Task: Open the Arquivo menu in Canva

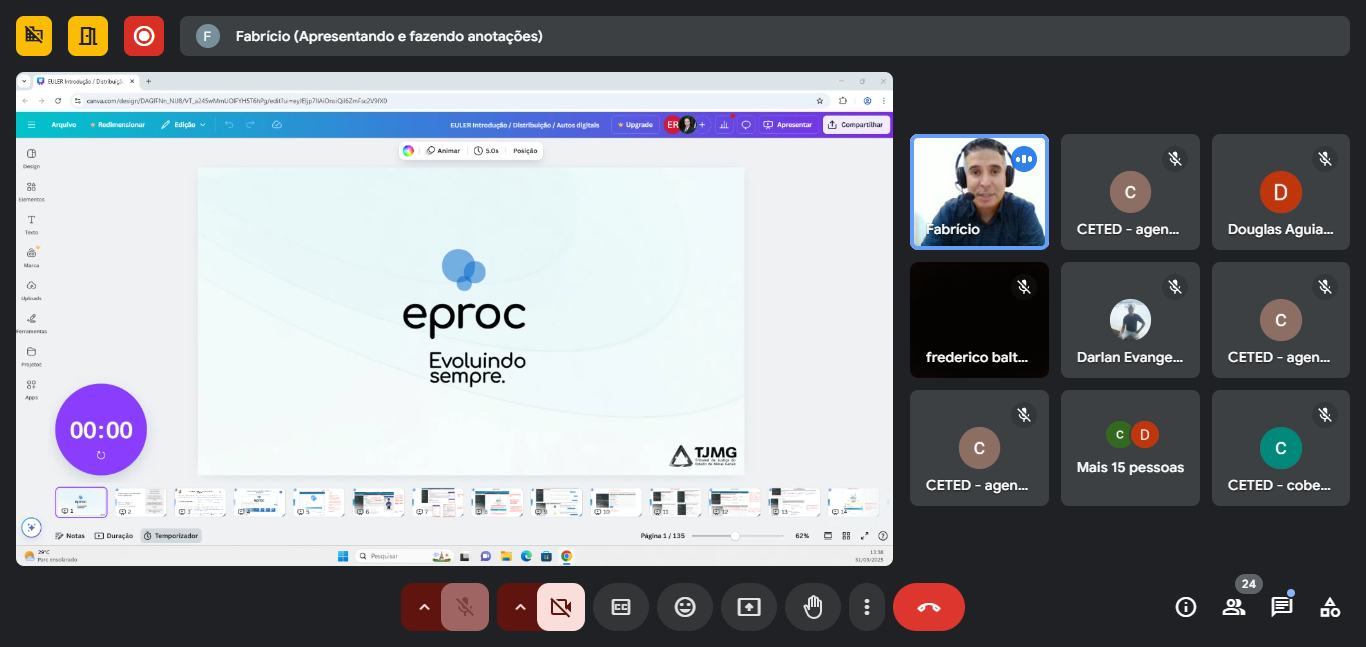Action: [64, 125]
